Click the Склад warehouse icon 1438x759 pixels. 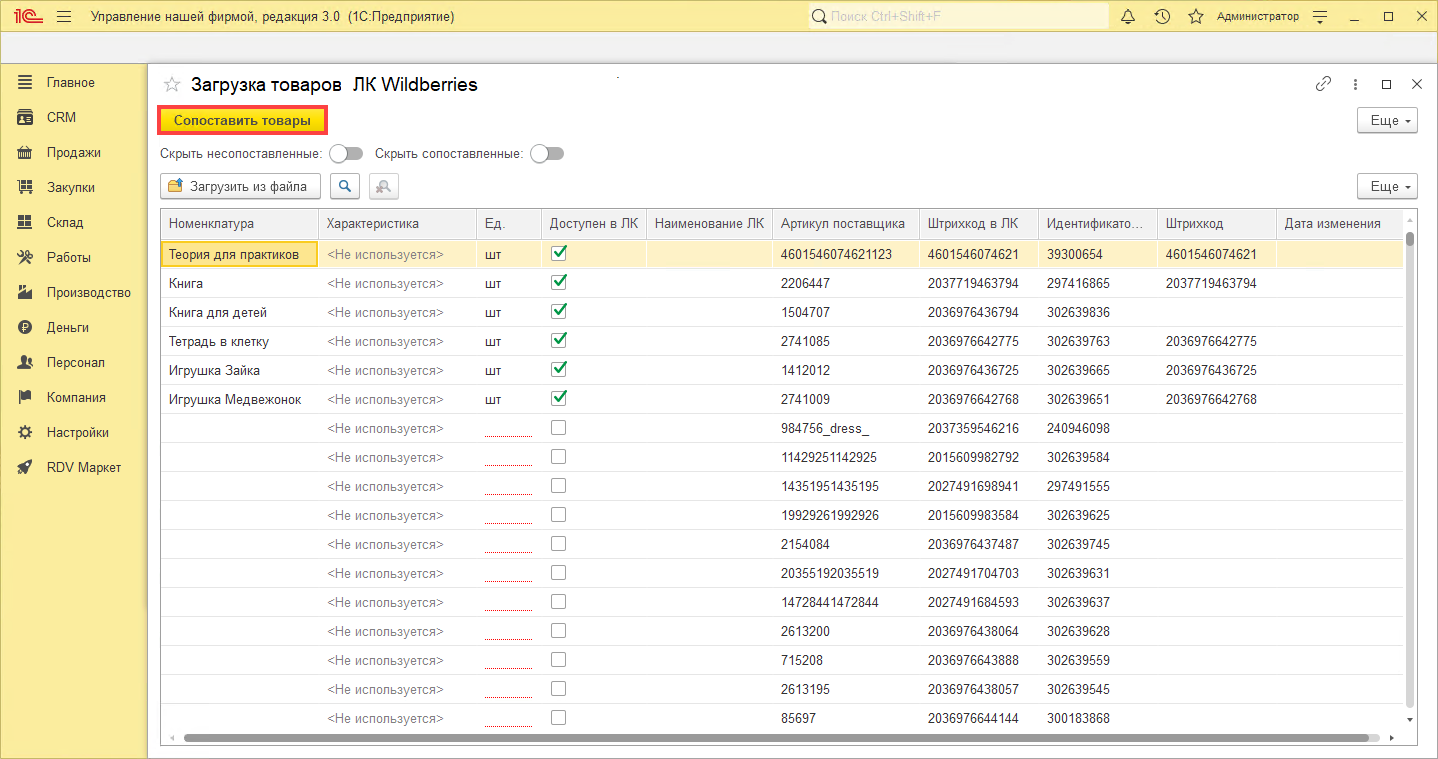[26, 222]
